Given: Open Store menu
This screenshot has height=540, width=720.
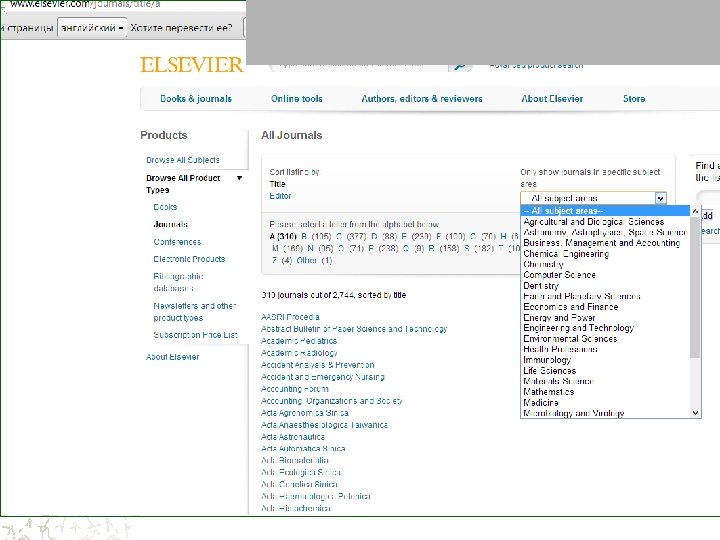Looking at the screenshot, I should (634, 99).
